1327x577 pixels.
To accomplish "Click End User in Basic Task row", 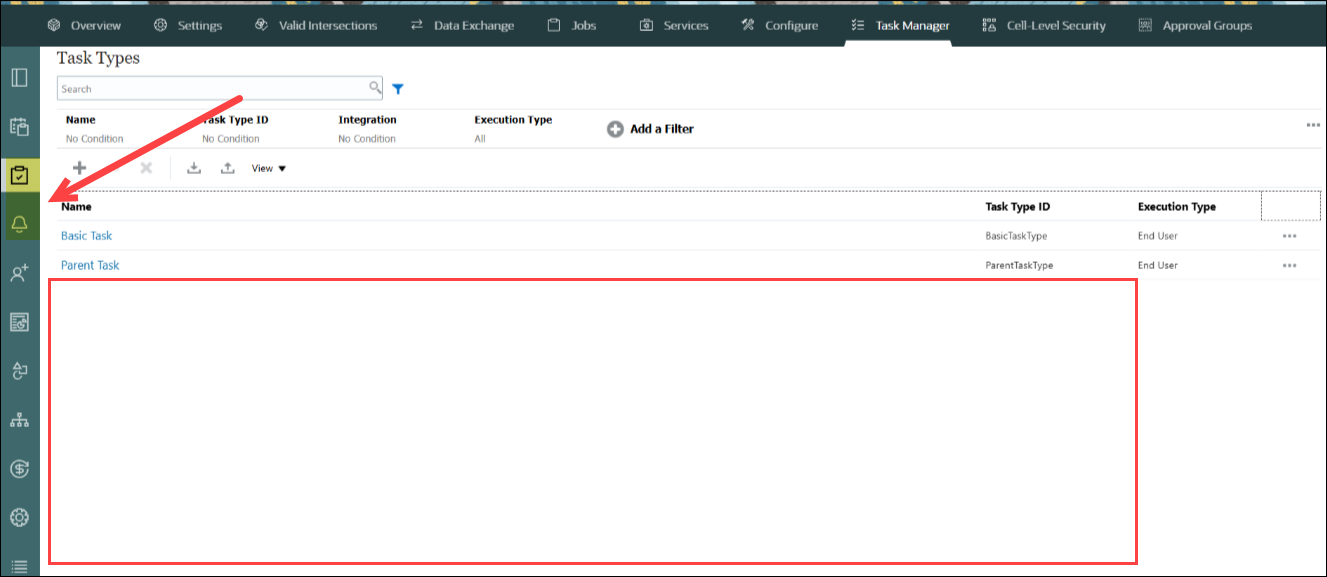I will (1158, 237).
